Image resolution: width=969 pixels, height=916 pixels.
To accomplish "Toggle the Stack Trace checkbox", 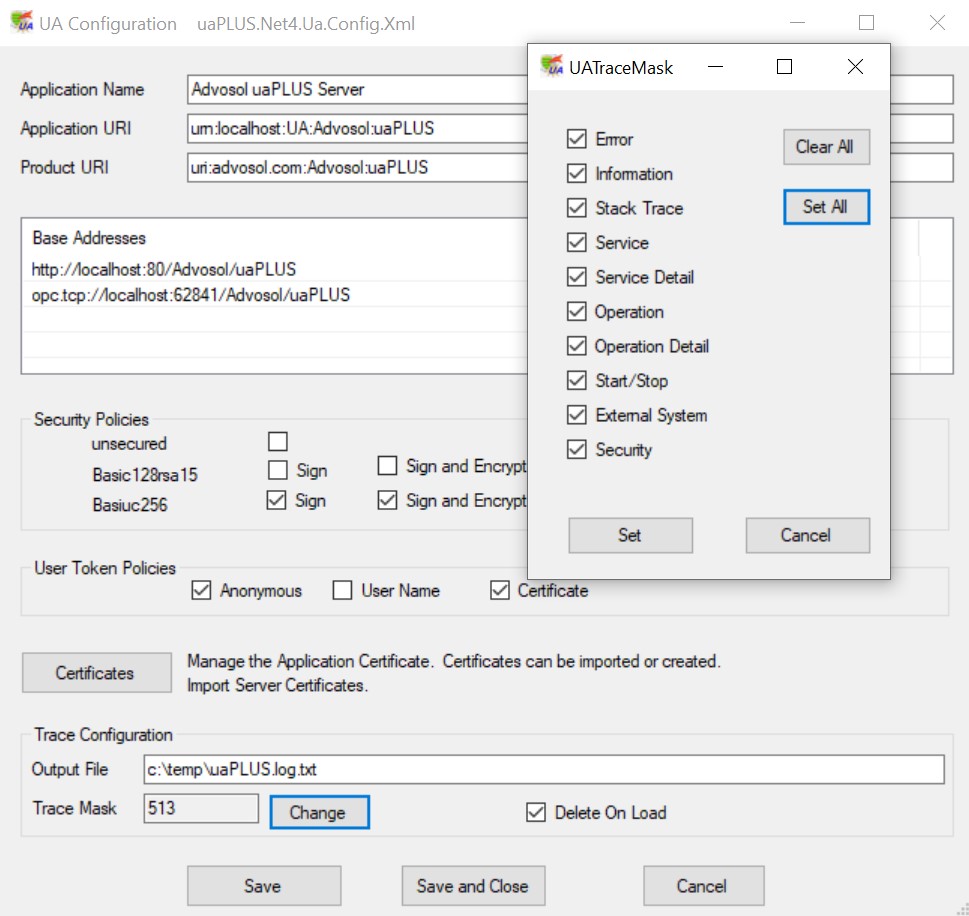I will click(576, 208).
